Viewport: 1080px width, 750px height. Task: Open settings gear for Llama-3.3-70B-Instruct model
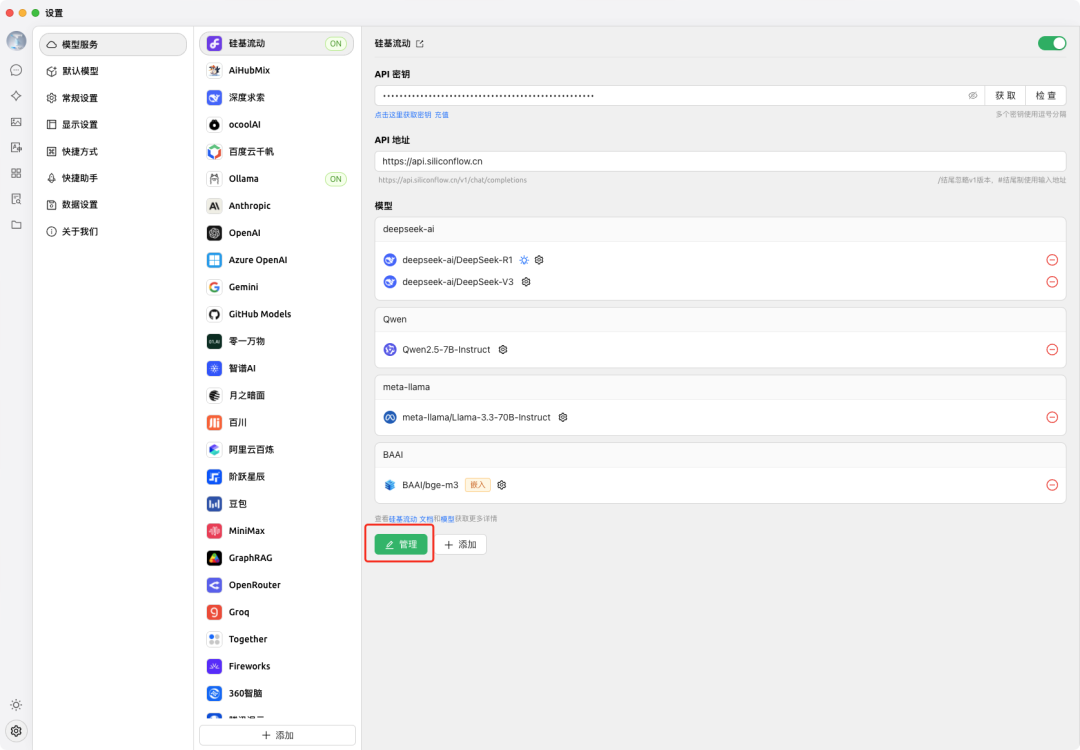click(563, 417)
